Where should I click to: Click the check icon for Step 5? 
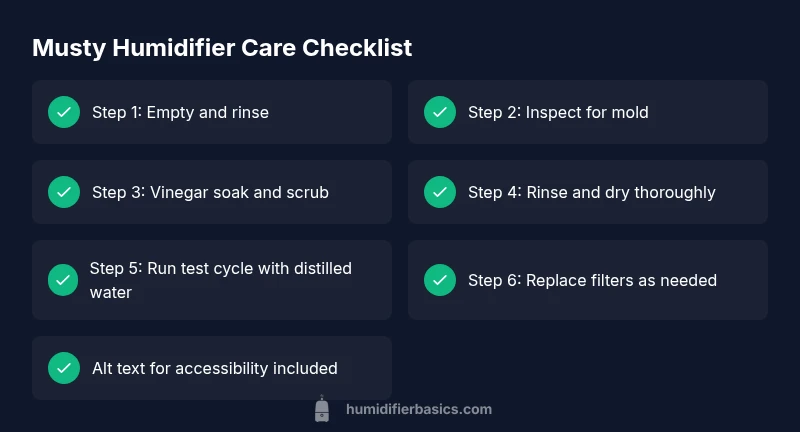click(x=64, y=280)
